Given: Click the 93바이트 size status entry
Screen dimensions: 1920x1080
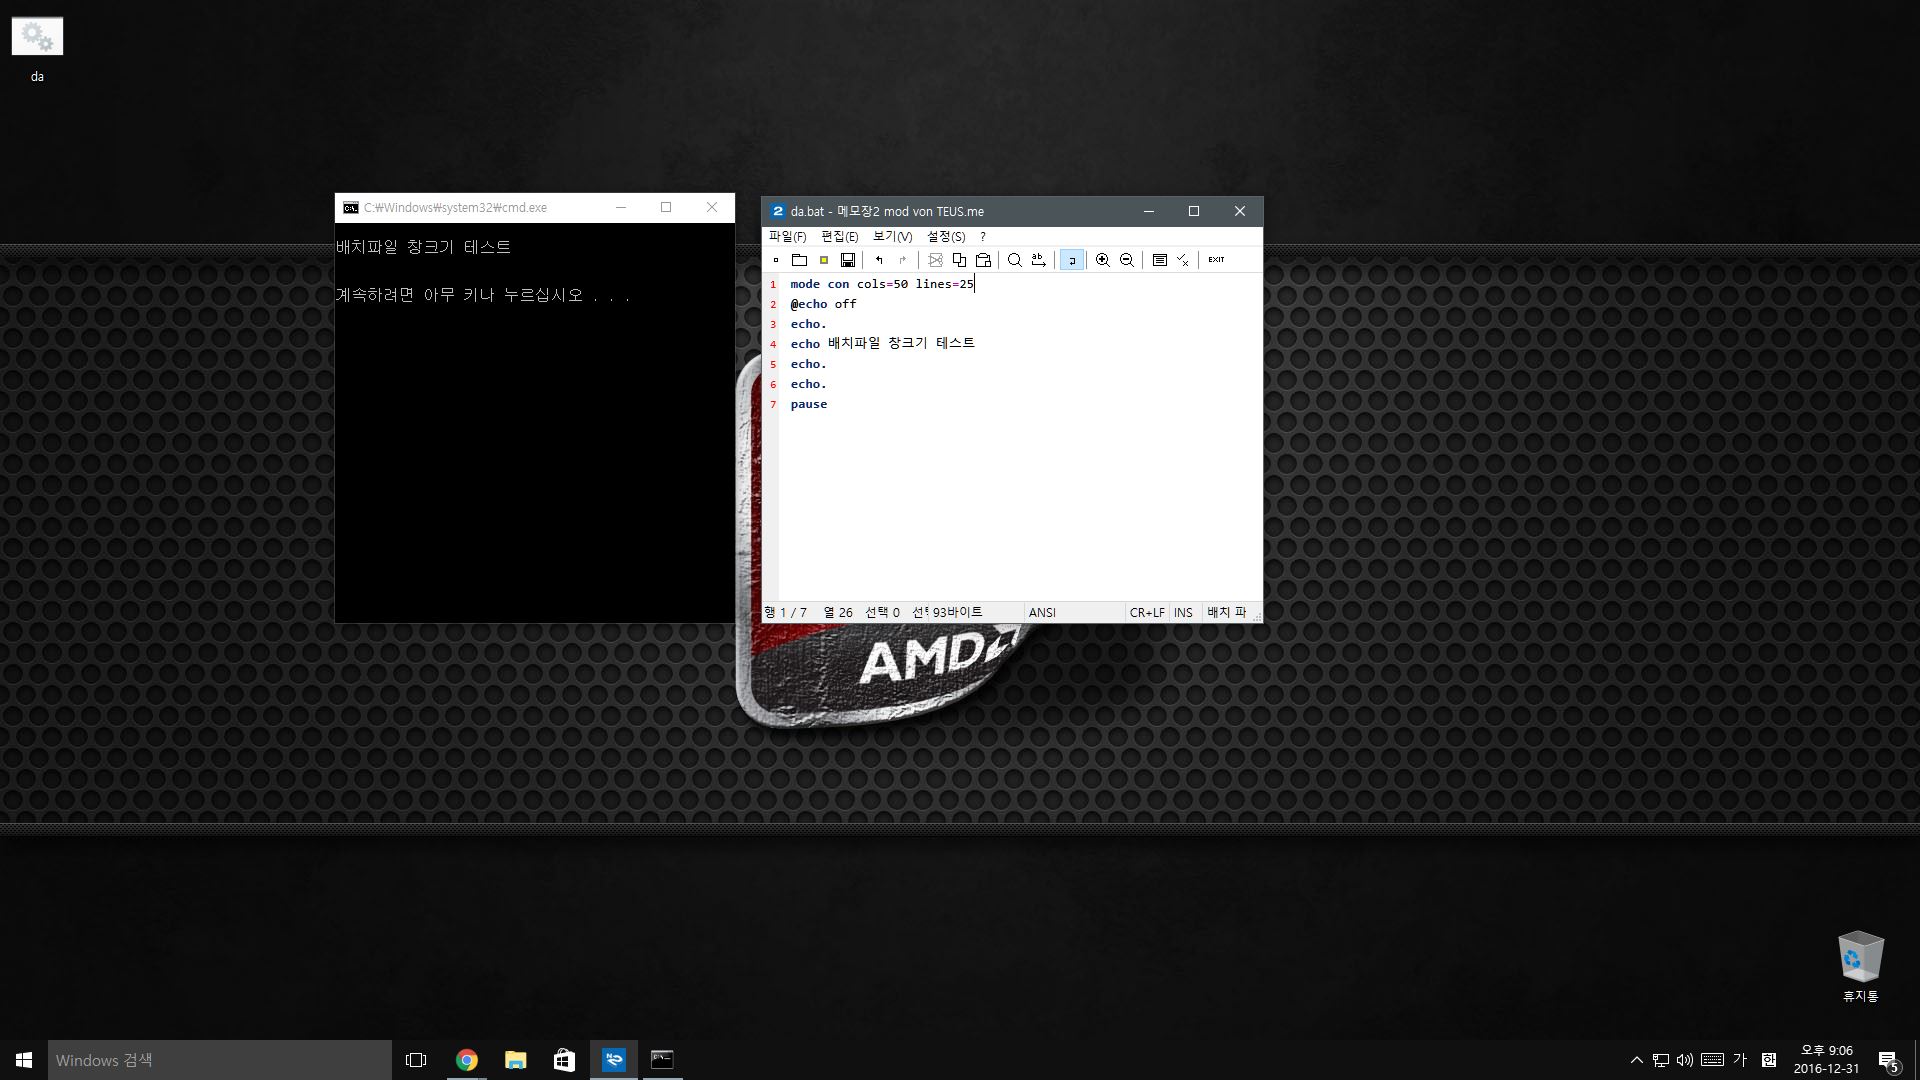Looking at the screenshot, I should pyautogui.click(x=957, y=613).
